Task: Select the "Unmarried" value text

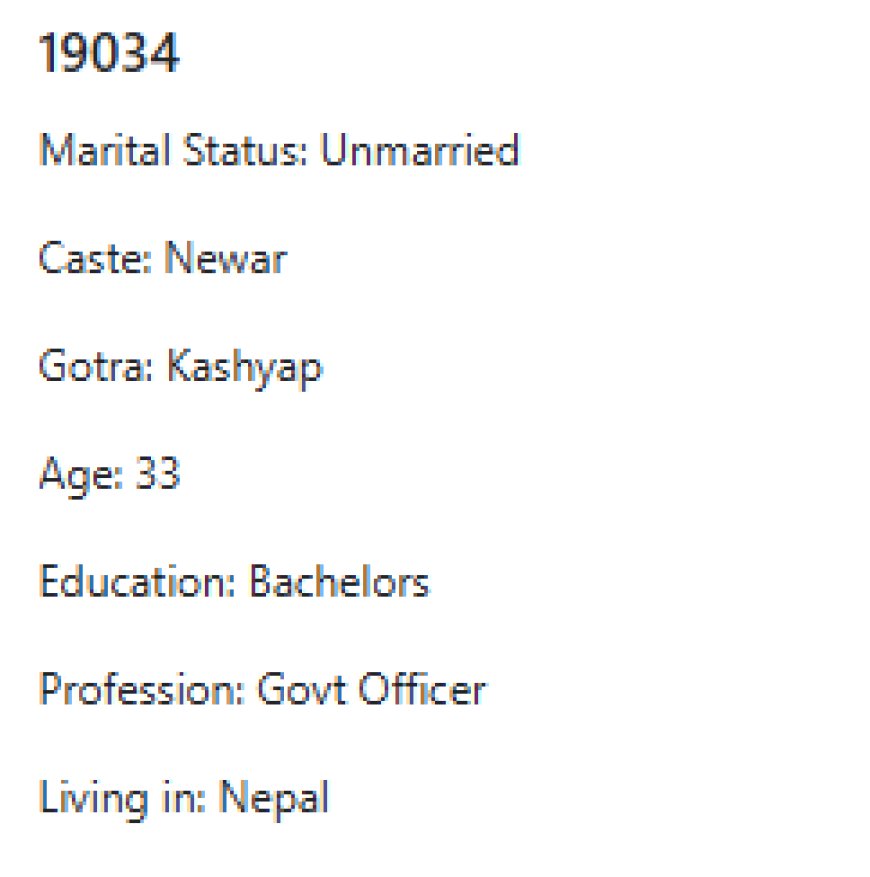Action: (420, 151)
